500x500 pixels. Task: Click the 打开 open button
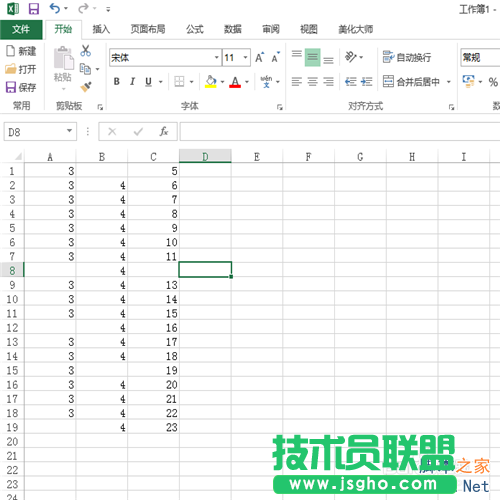tap(21, 69)
